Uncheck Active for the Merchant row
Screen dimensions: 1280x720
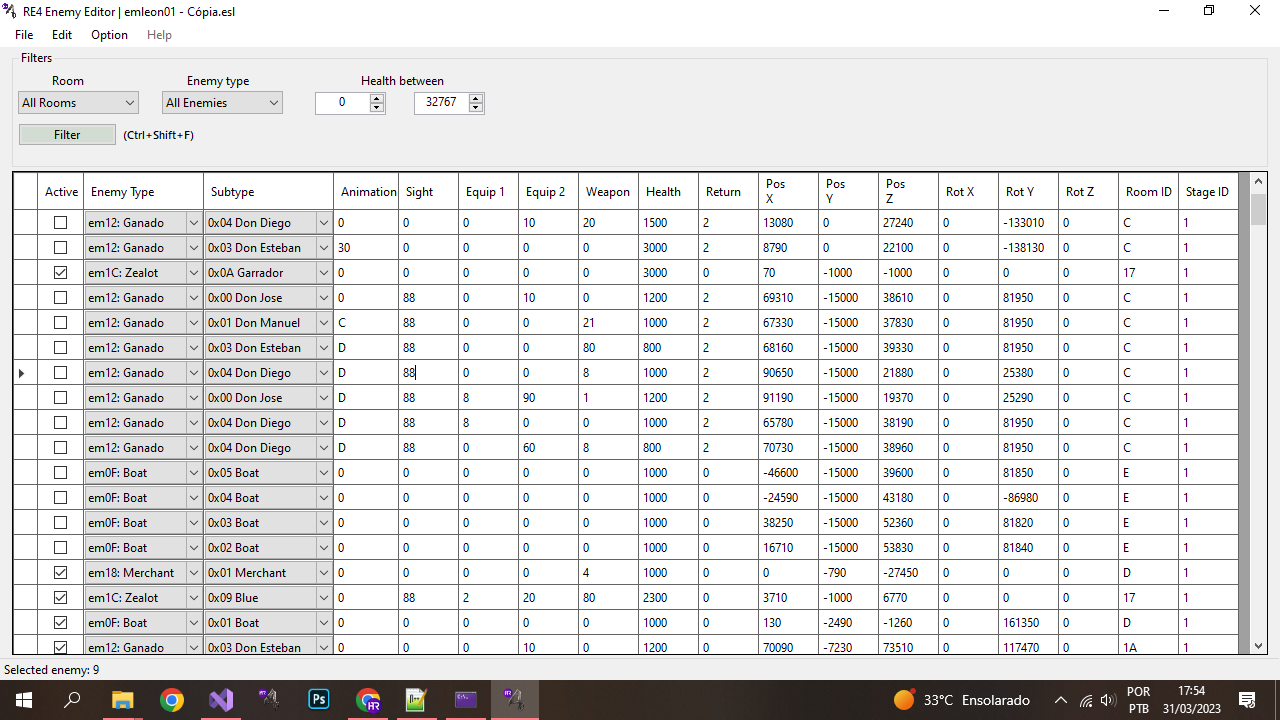[61, 572]
